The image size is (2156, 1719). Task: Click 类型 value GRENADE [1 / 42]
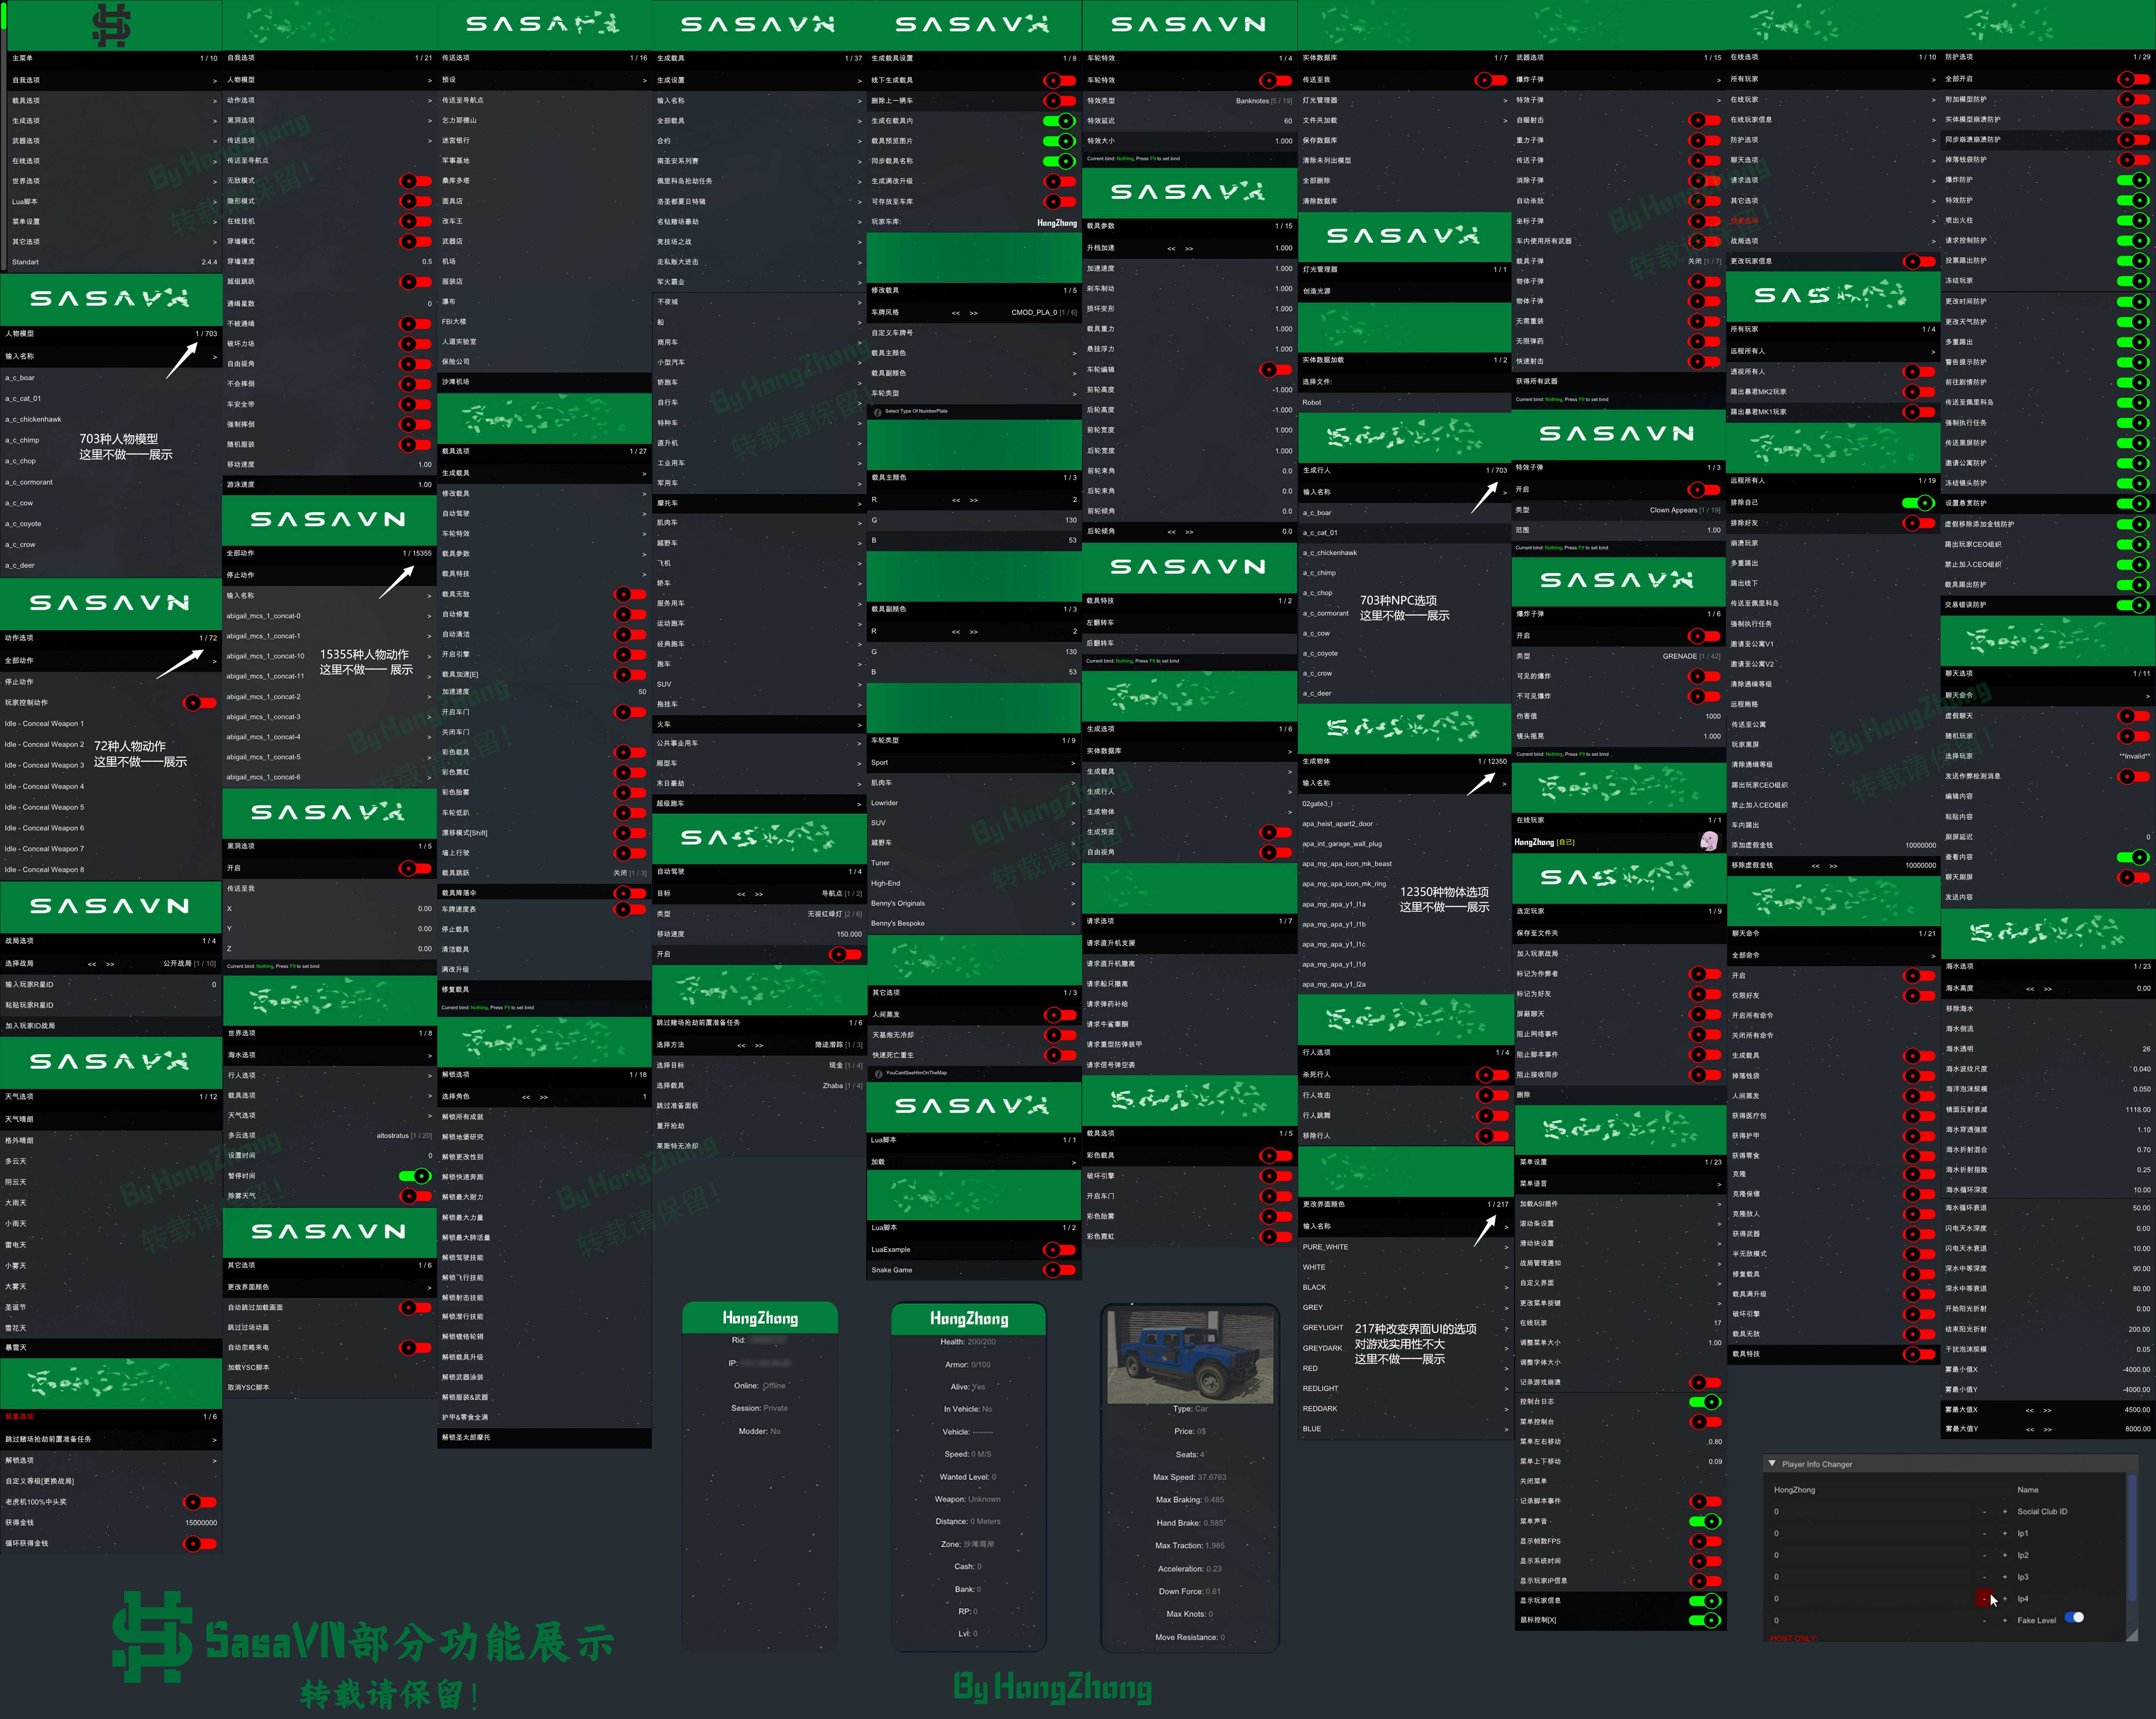[1692, 657]
